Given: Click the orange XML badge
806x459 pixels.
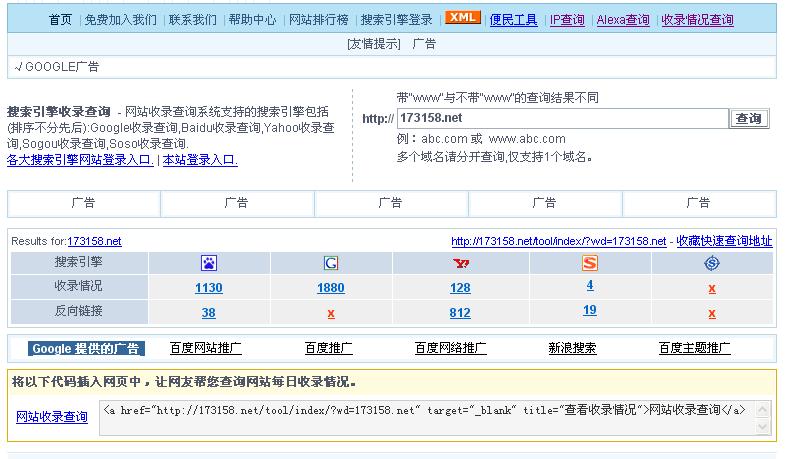Looking at the screenshot, I should pos(463,17).
